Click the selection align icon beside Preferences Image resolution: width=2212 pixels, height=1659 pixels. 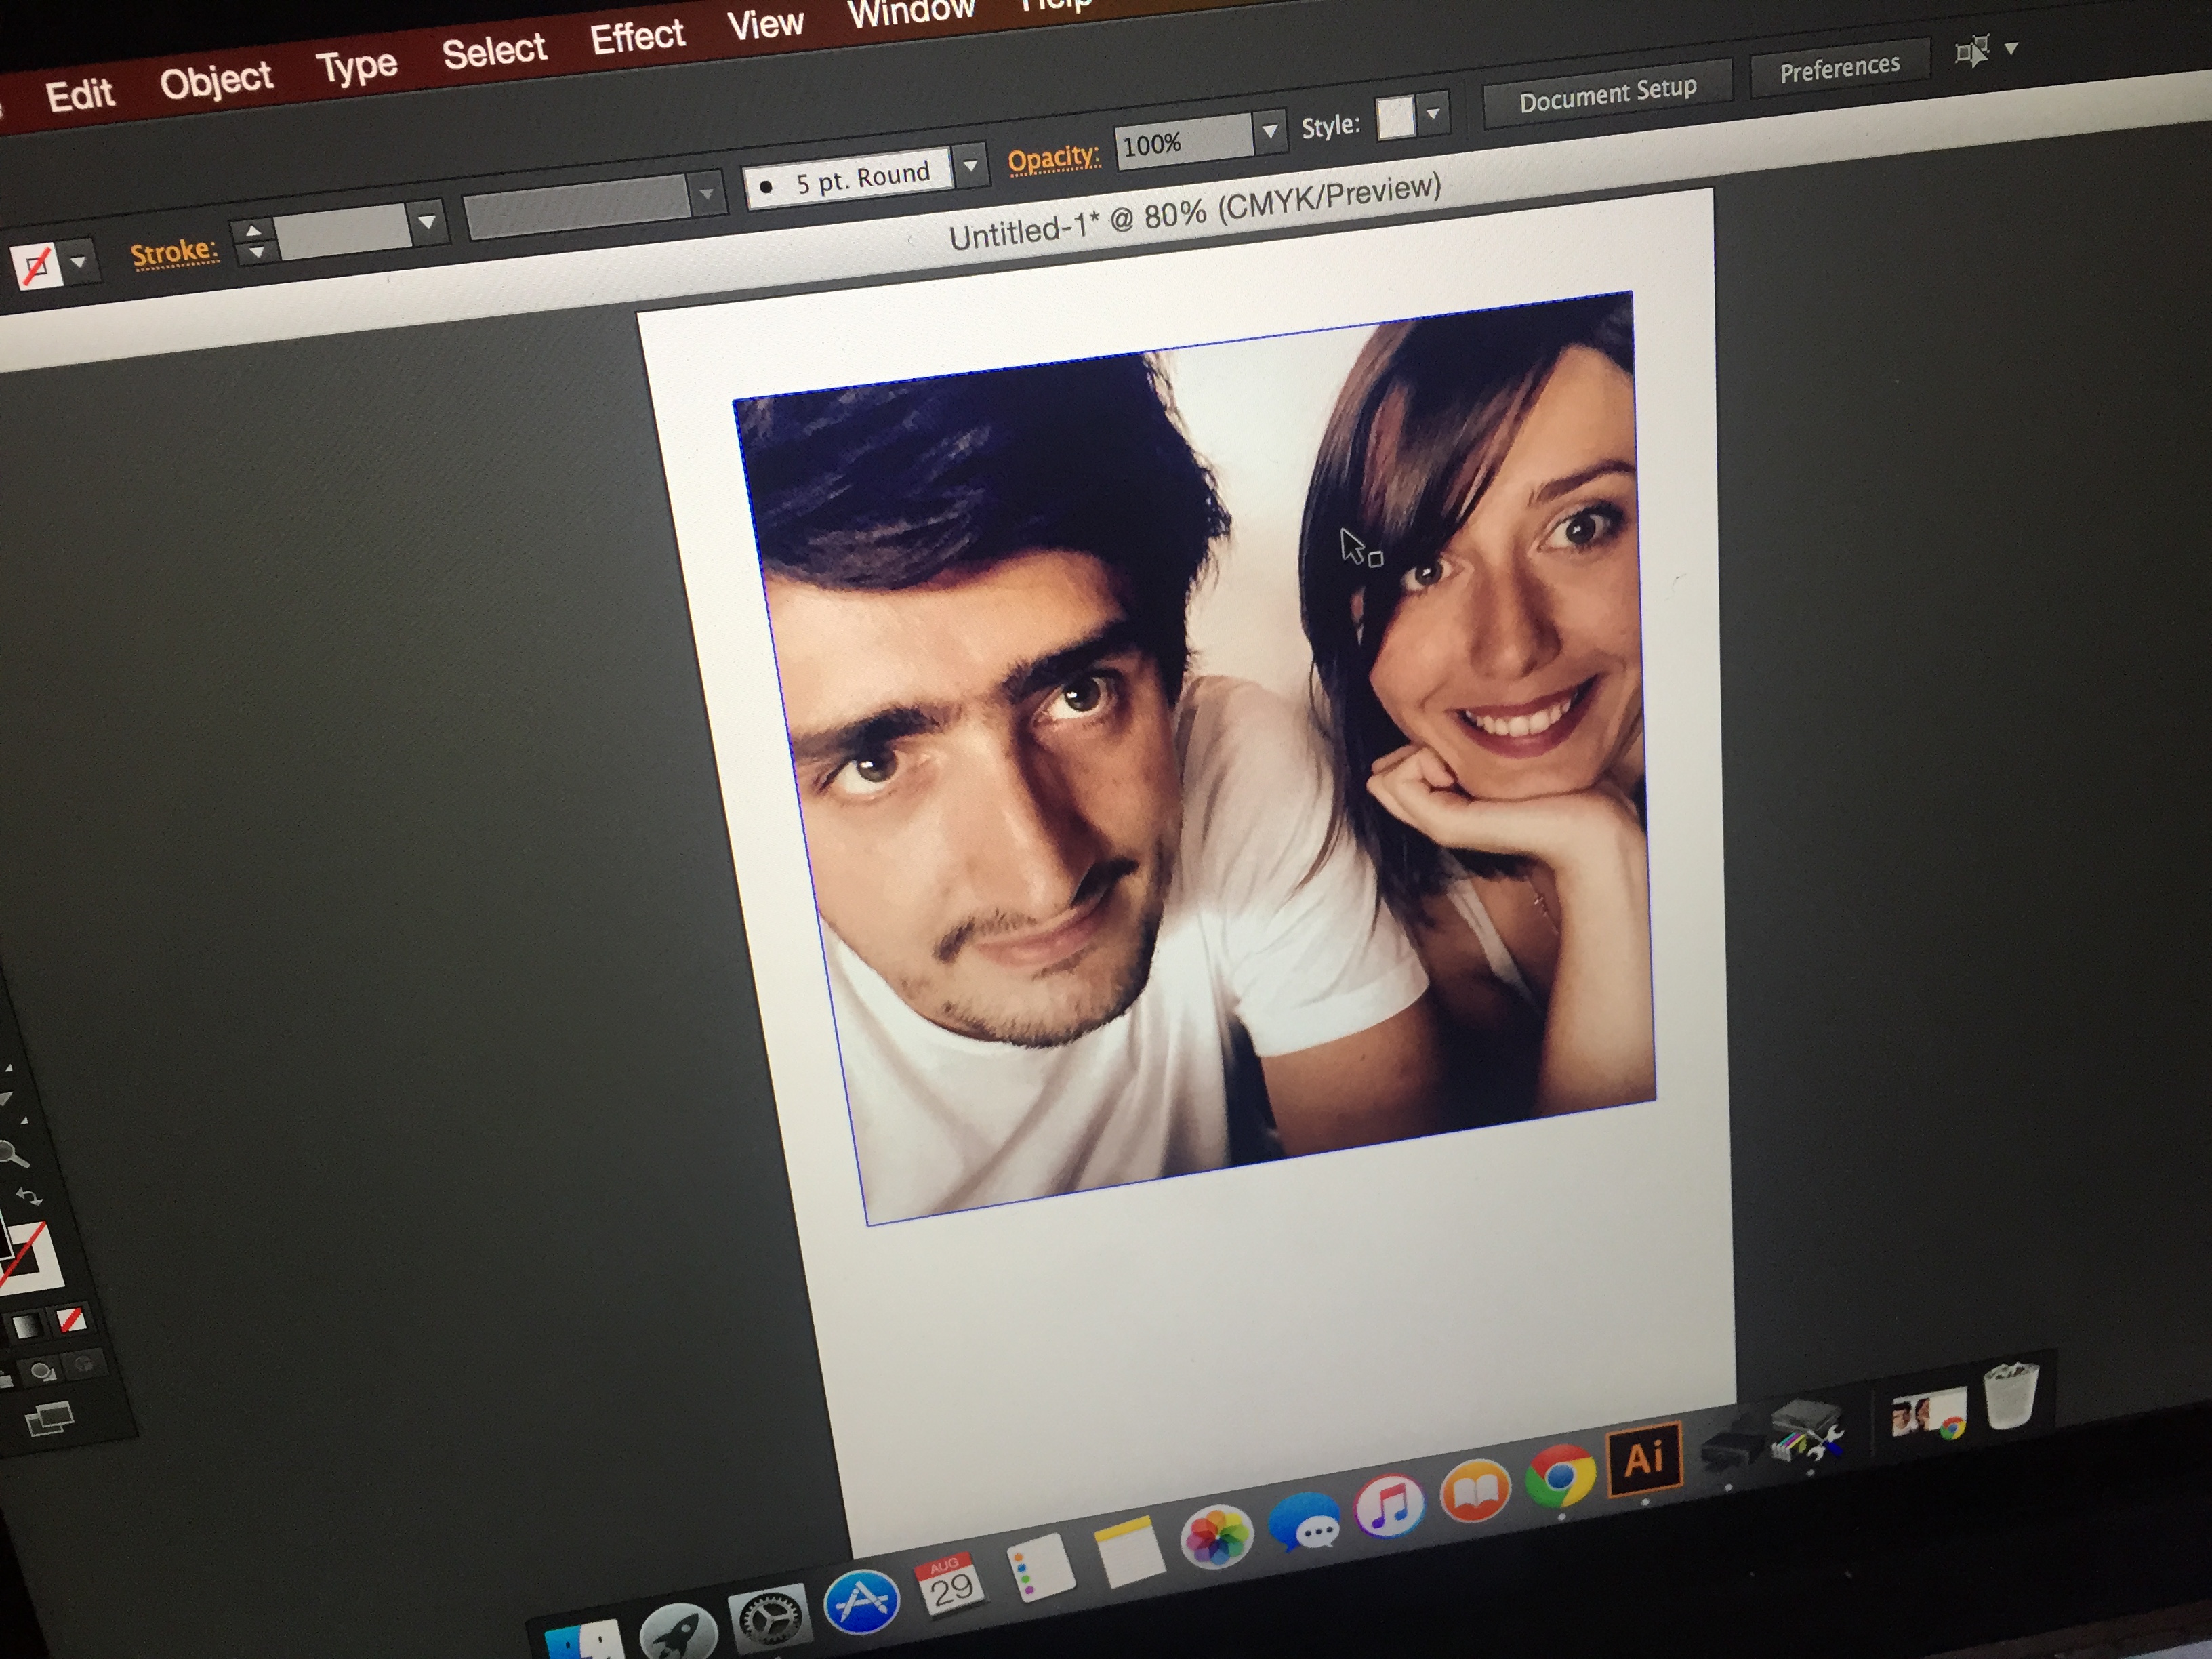pos(1972,52)
